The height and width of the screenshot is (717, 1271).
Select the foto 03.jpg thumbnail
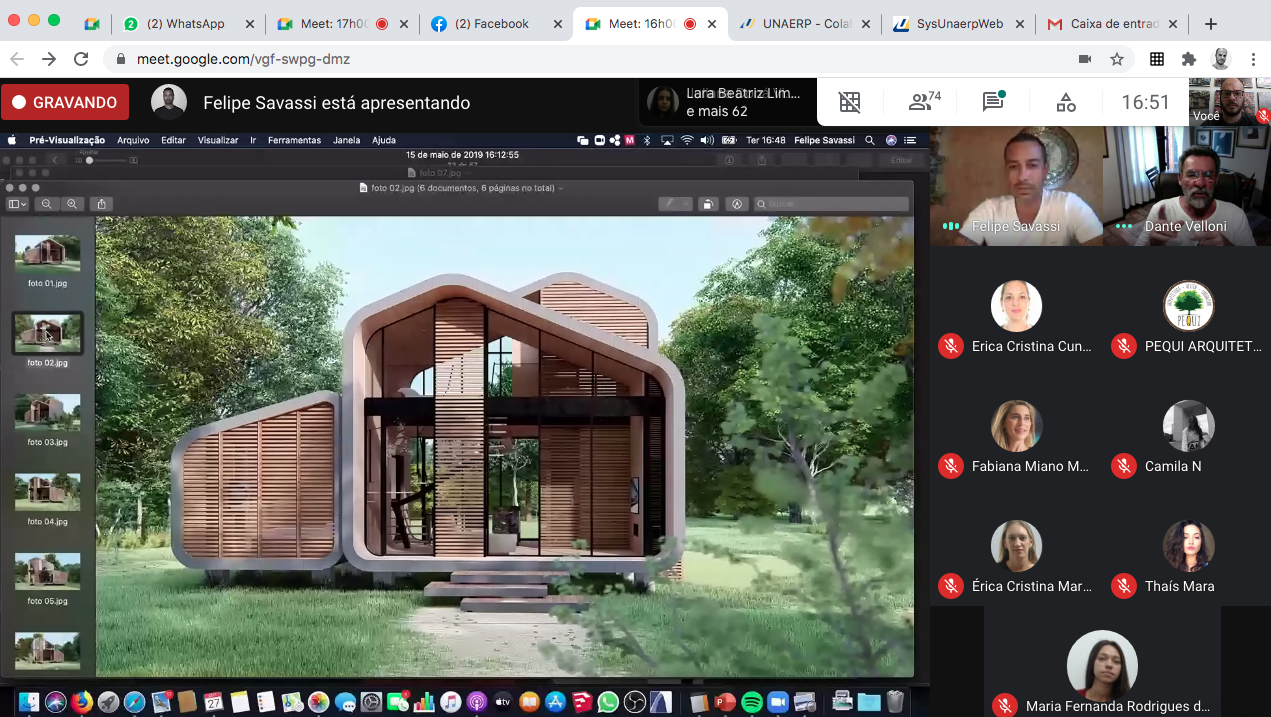tap(48, 412)
